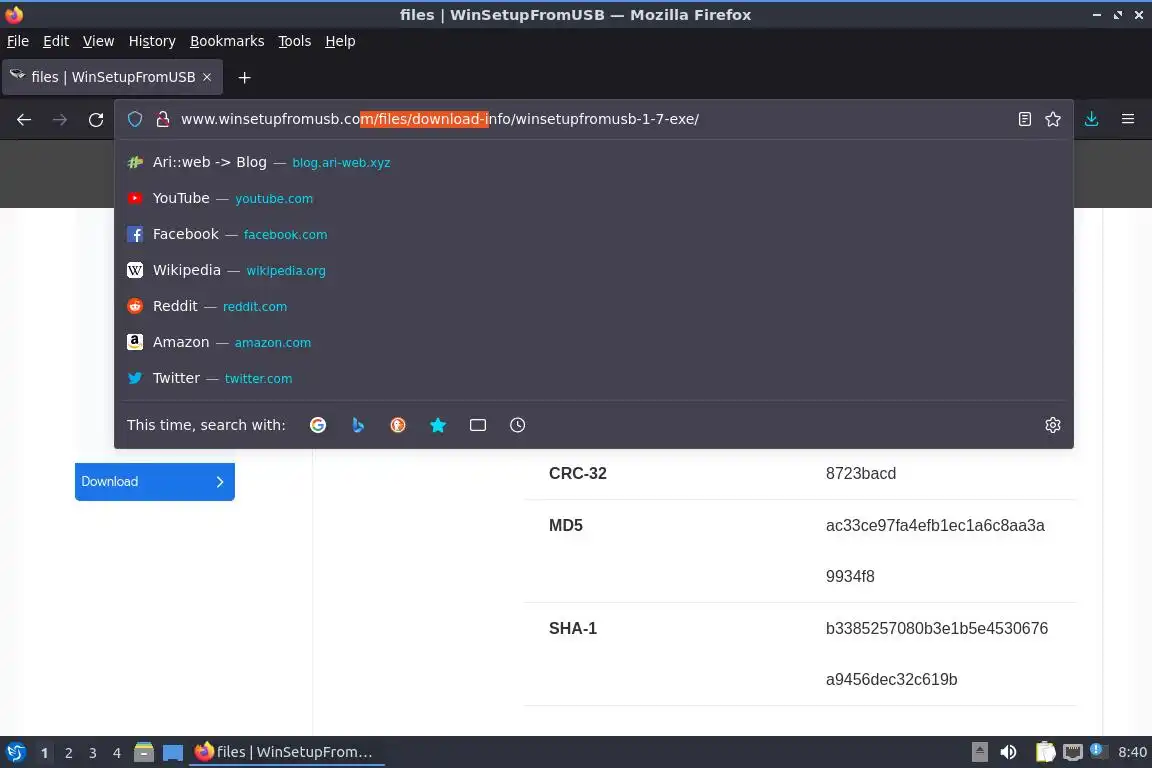Open the View menu
The height and width of the screenshot is (768, 1152).
(98, 41)
